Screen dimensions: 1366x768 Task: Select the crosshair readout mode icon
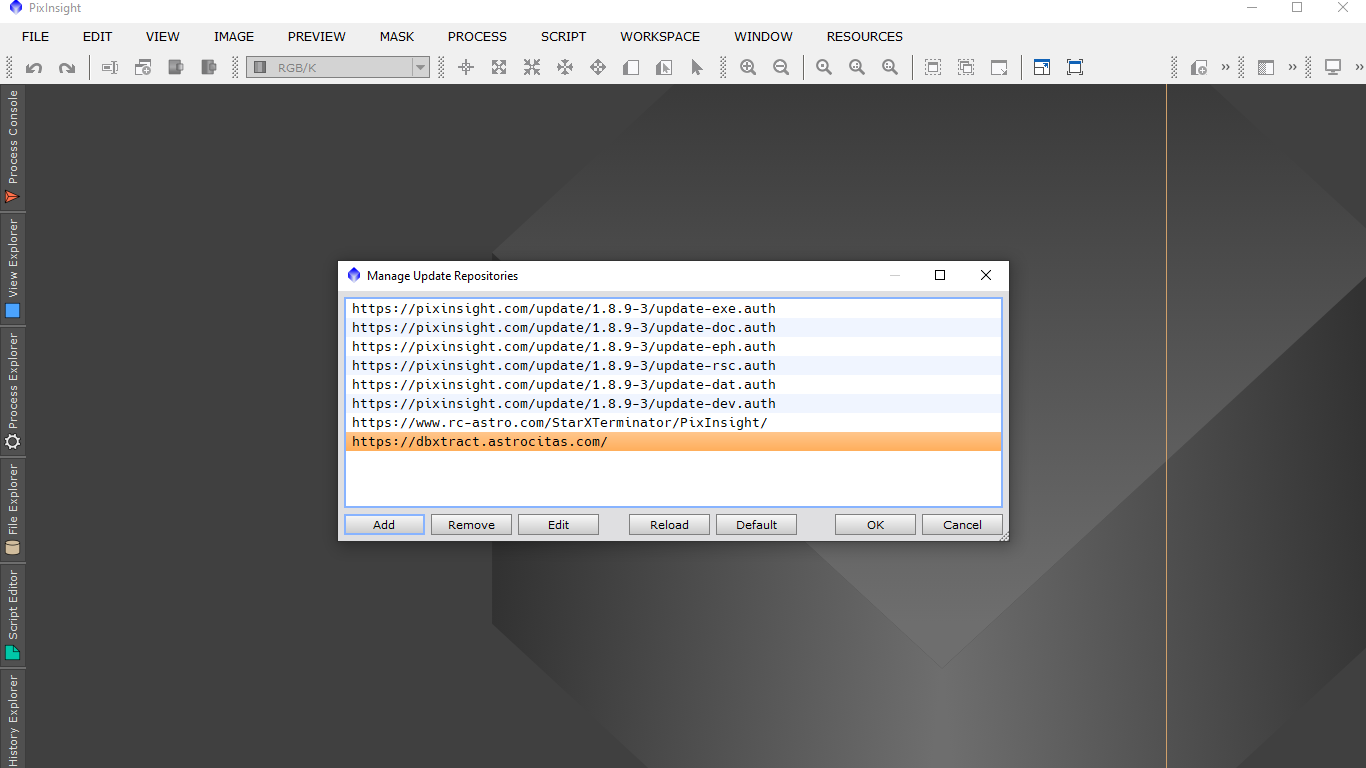pyautogui.click(x=466, y=68)
